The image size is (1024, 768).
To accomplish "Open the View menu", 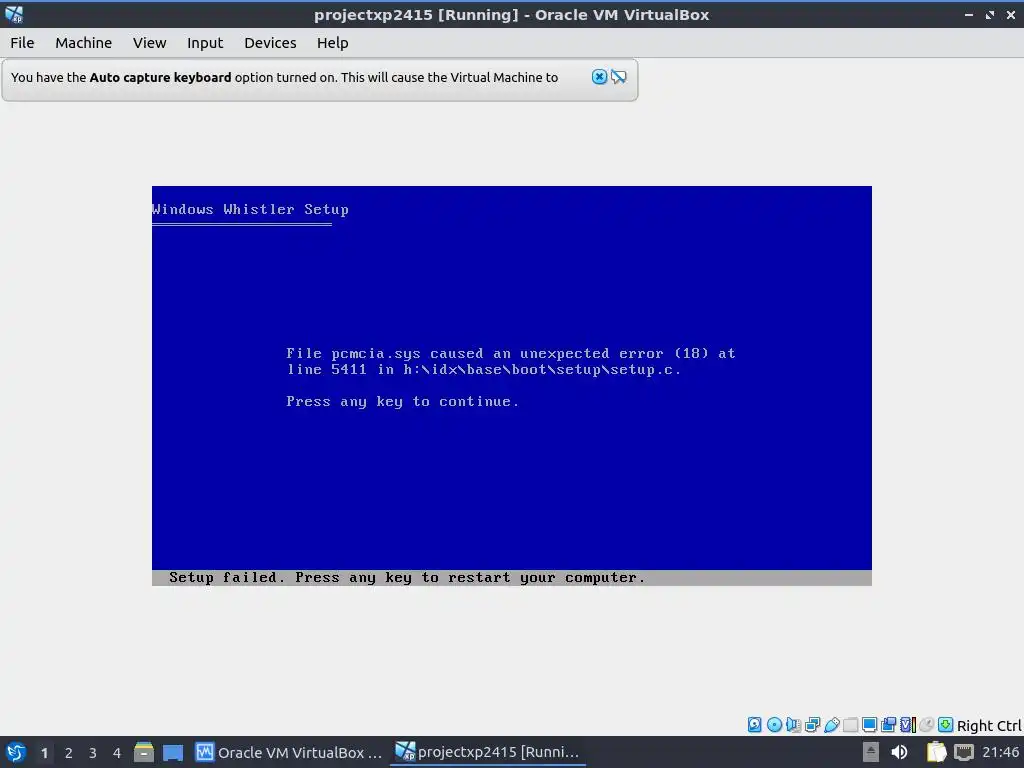I will coord(149,43).
